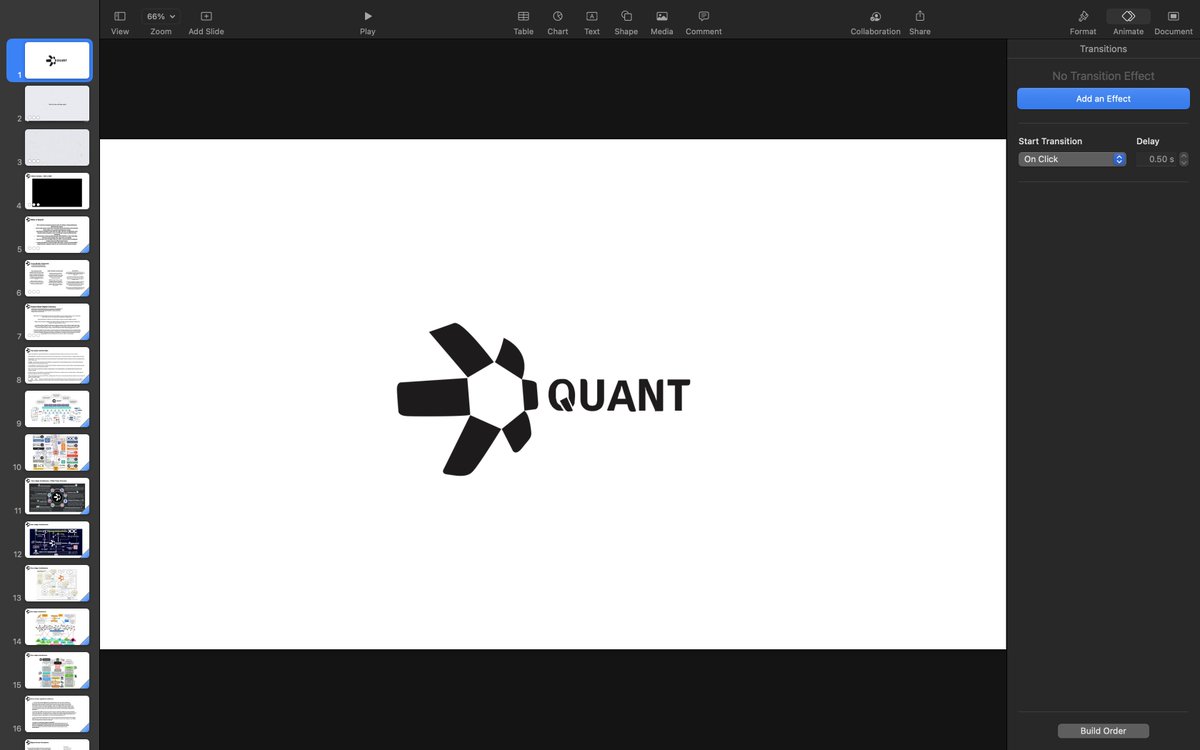Open the Format inspector

(1083, 16)
